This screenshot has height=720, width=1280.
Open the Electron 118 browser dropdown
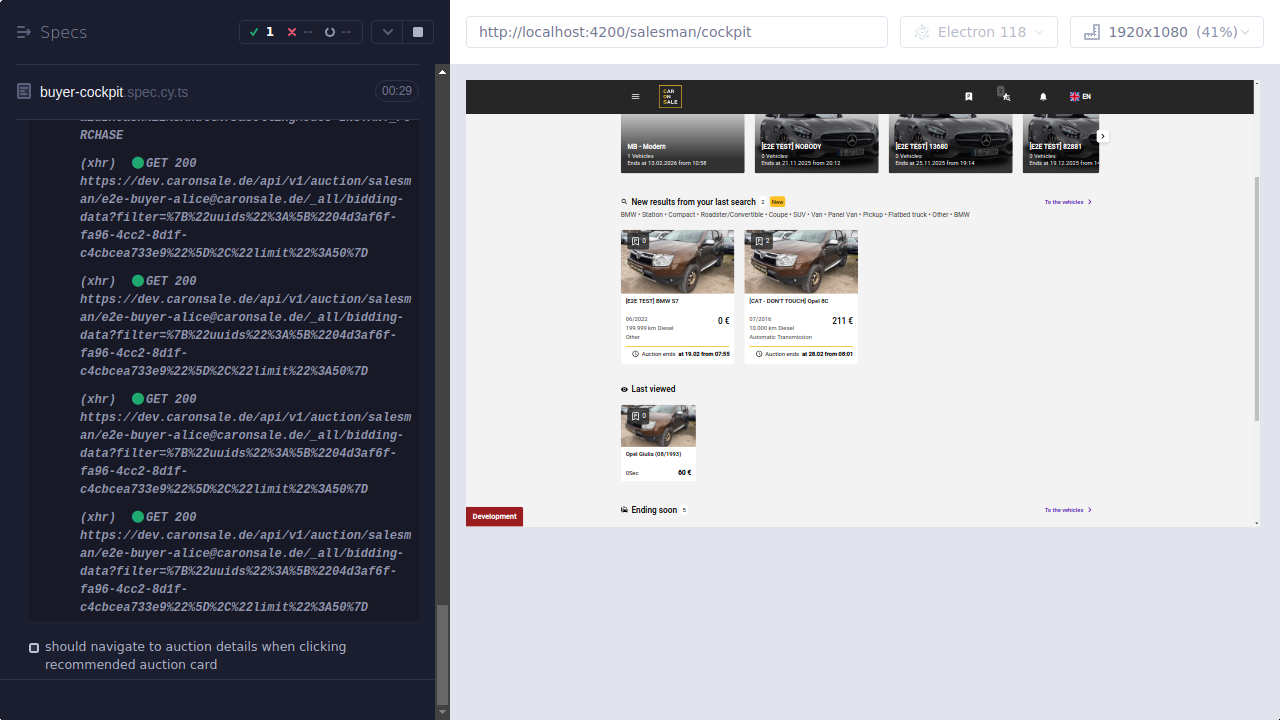[x=978, y=31]
